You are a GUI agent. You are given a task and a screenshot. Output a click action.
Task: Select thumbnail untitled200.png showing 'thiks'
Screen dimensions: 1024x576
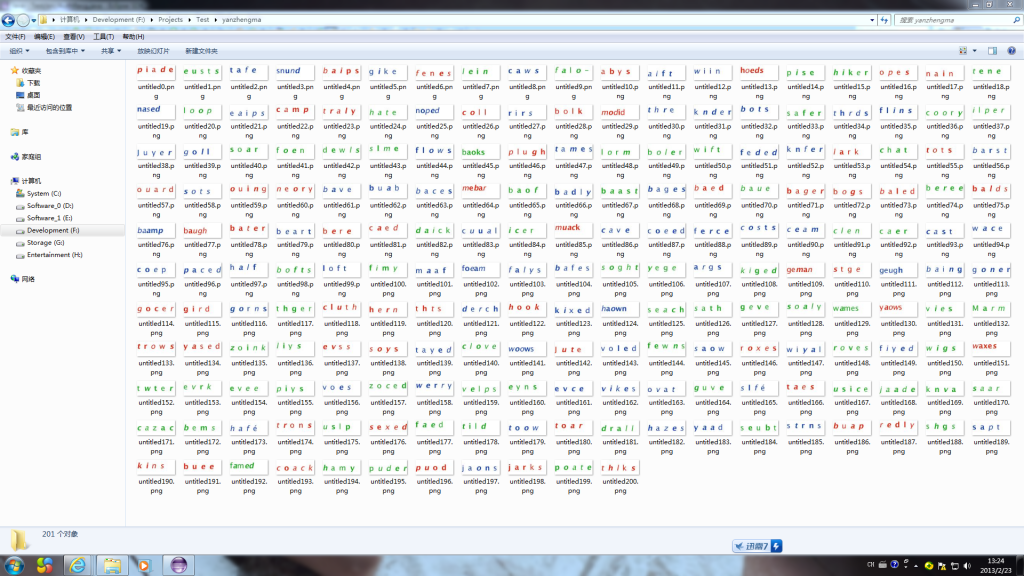tap(620, 468)
